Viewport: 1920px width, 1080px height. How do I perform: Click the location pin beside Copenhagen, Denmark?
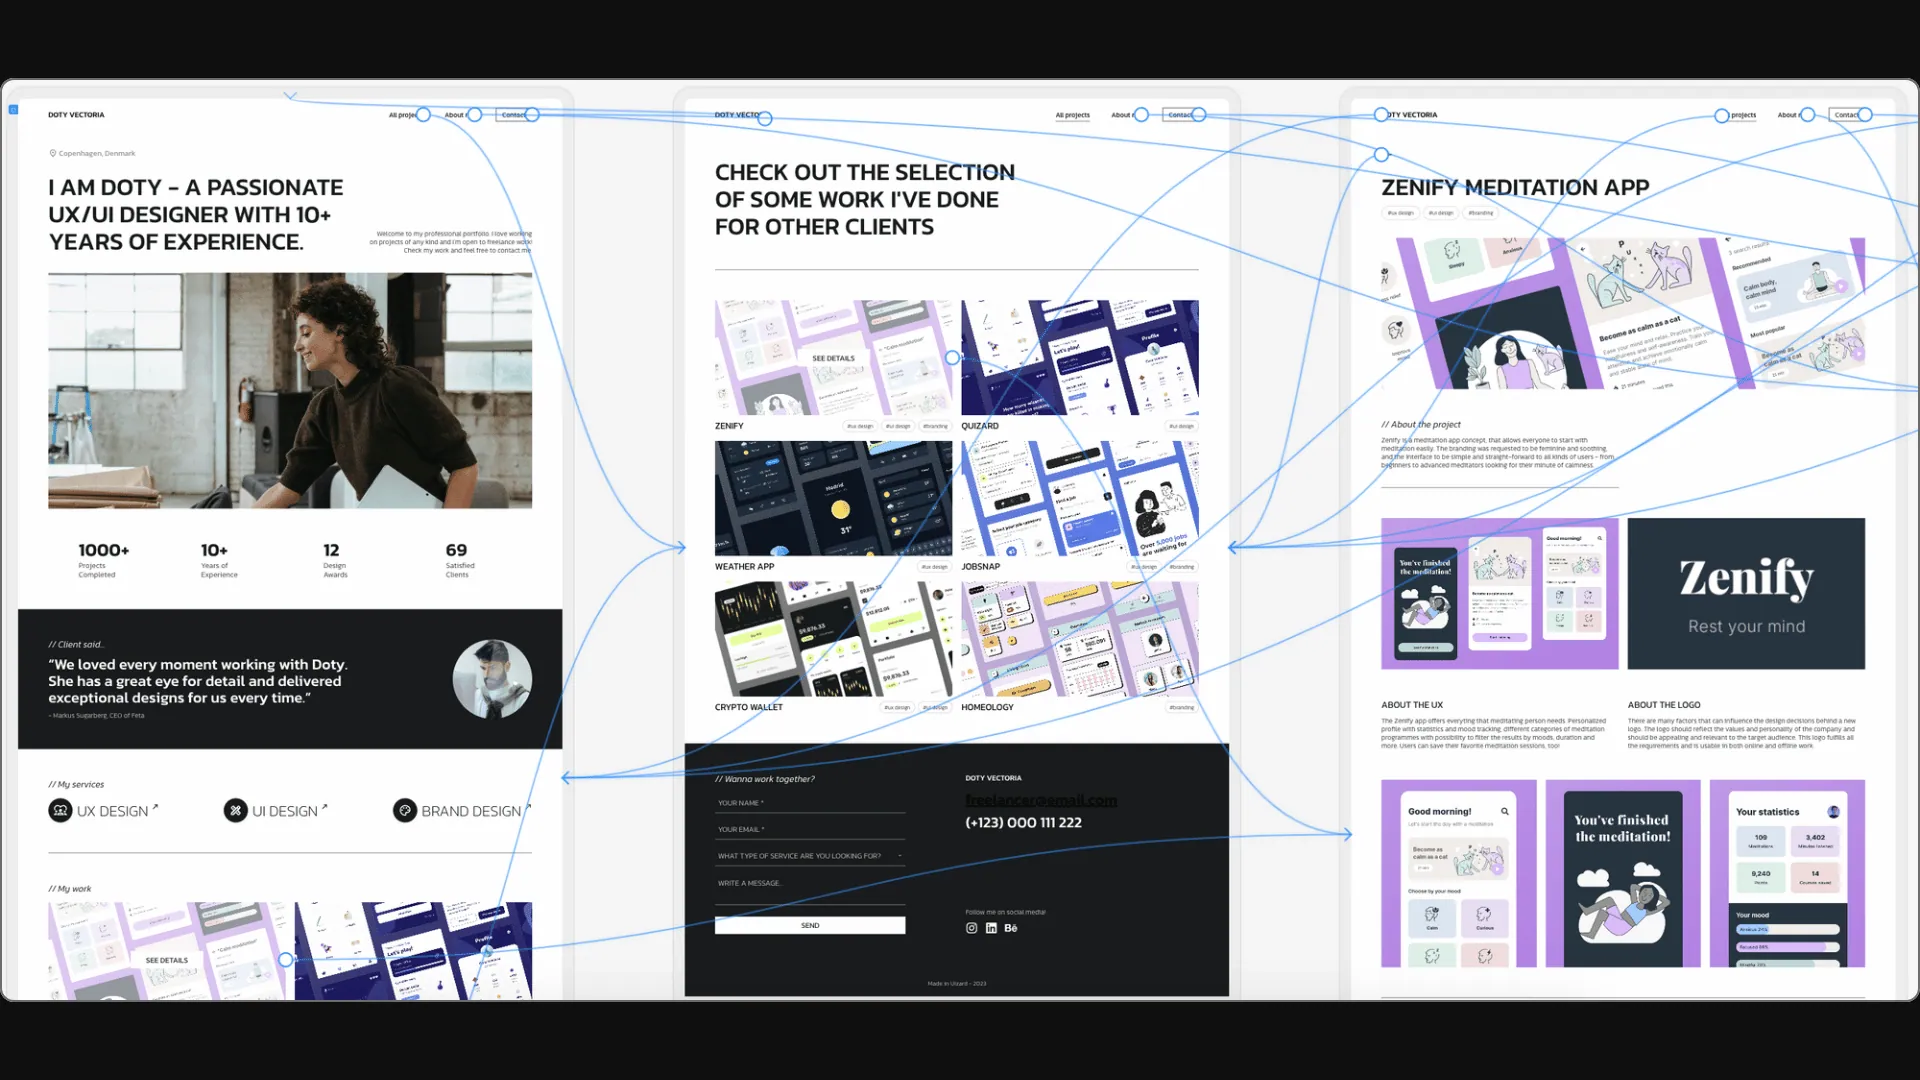[x=53, y=153]
